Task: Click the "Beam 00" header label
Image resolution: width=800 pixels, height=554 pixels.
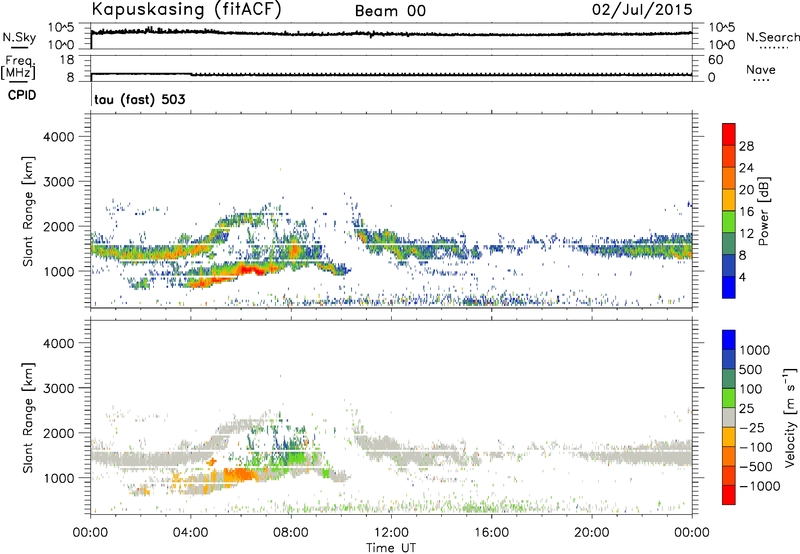Action: [390, 11]
